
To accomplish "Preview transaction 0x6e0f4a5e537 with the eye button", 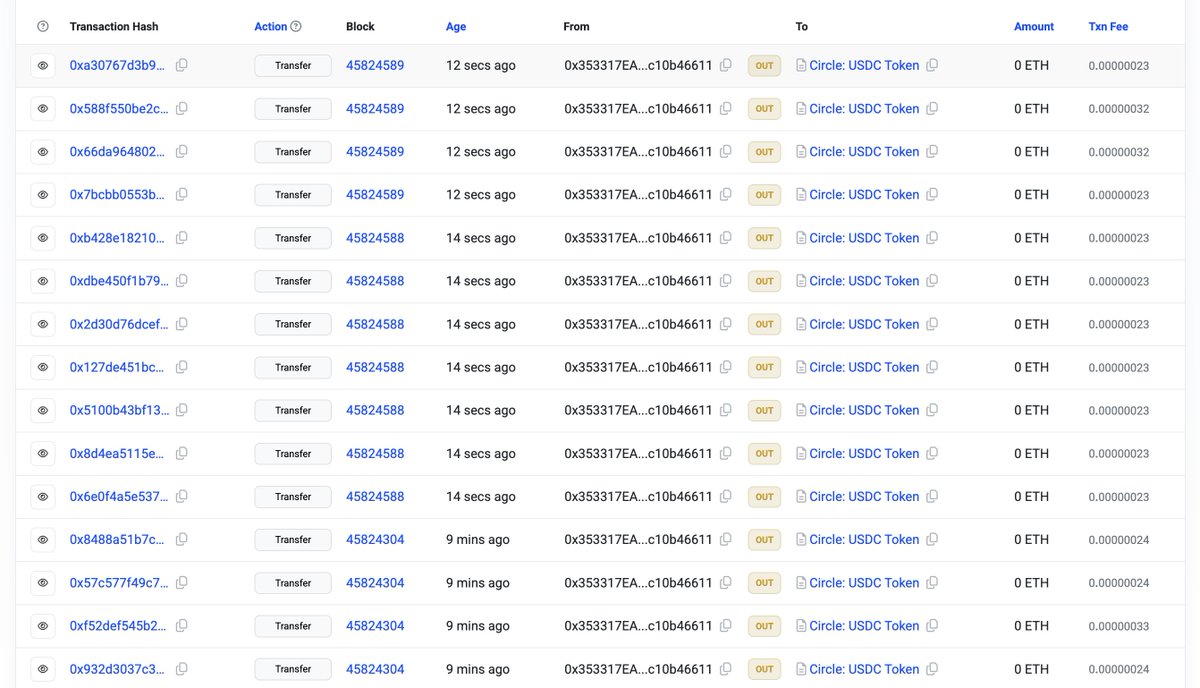I will point(43,496).
